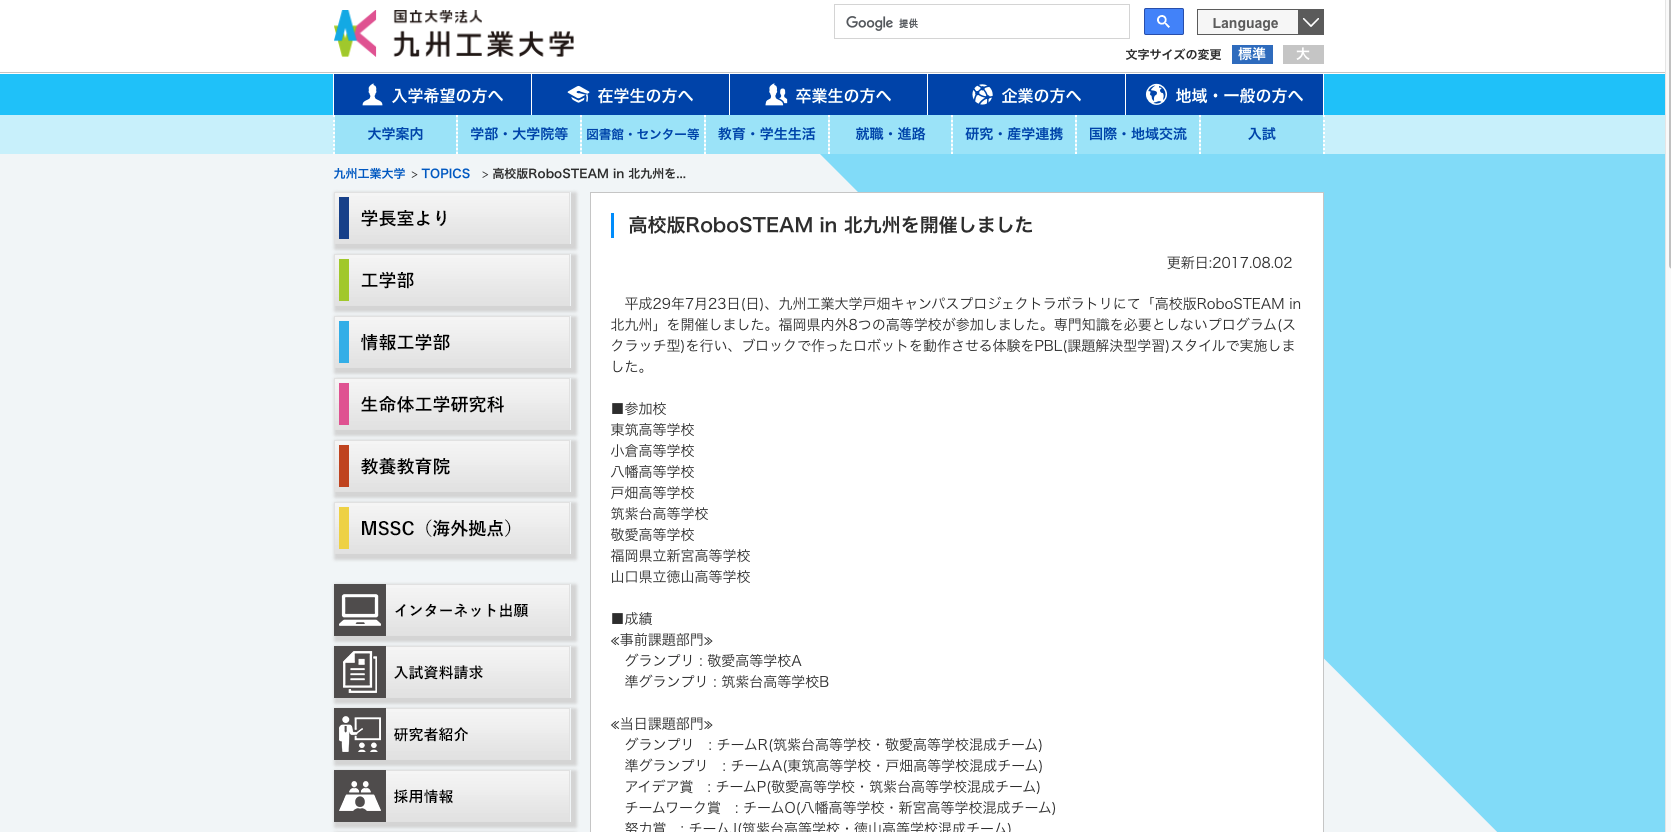Switch text size to 大 (large)

pyautogui.click(x=1303, y=54)
